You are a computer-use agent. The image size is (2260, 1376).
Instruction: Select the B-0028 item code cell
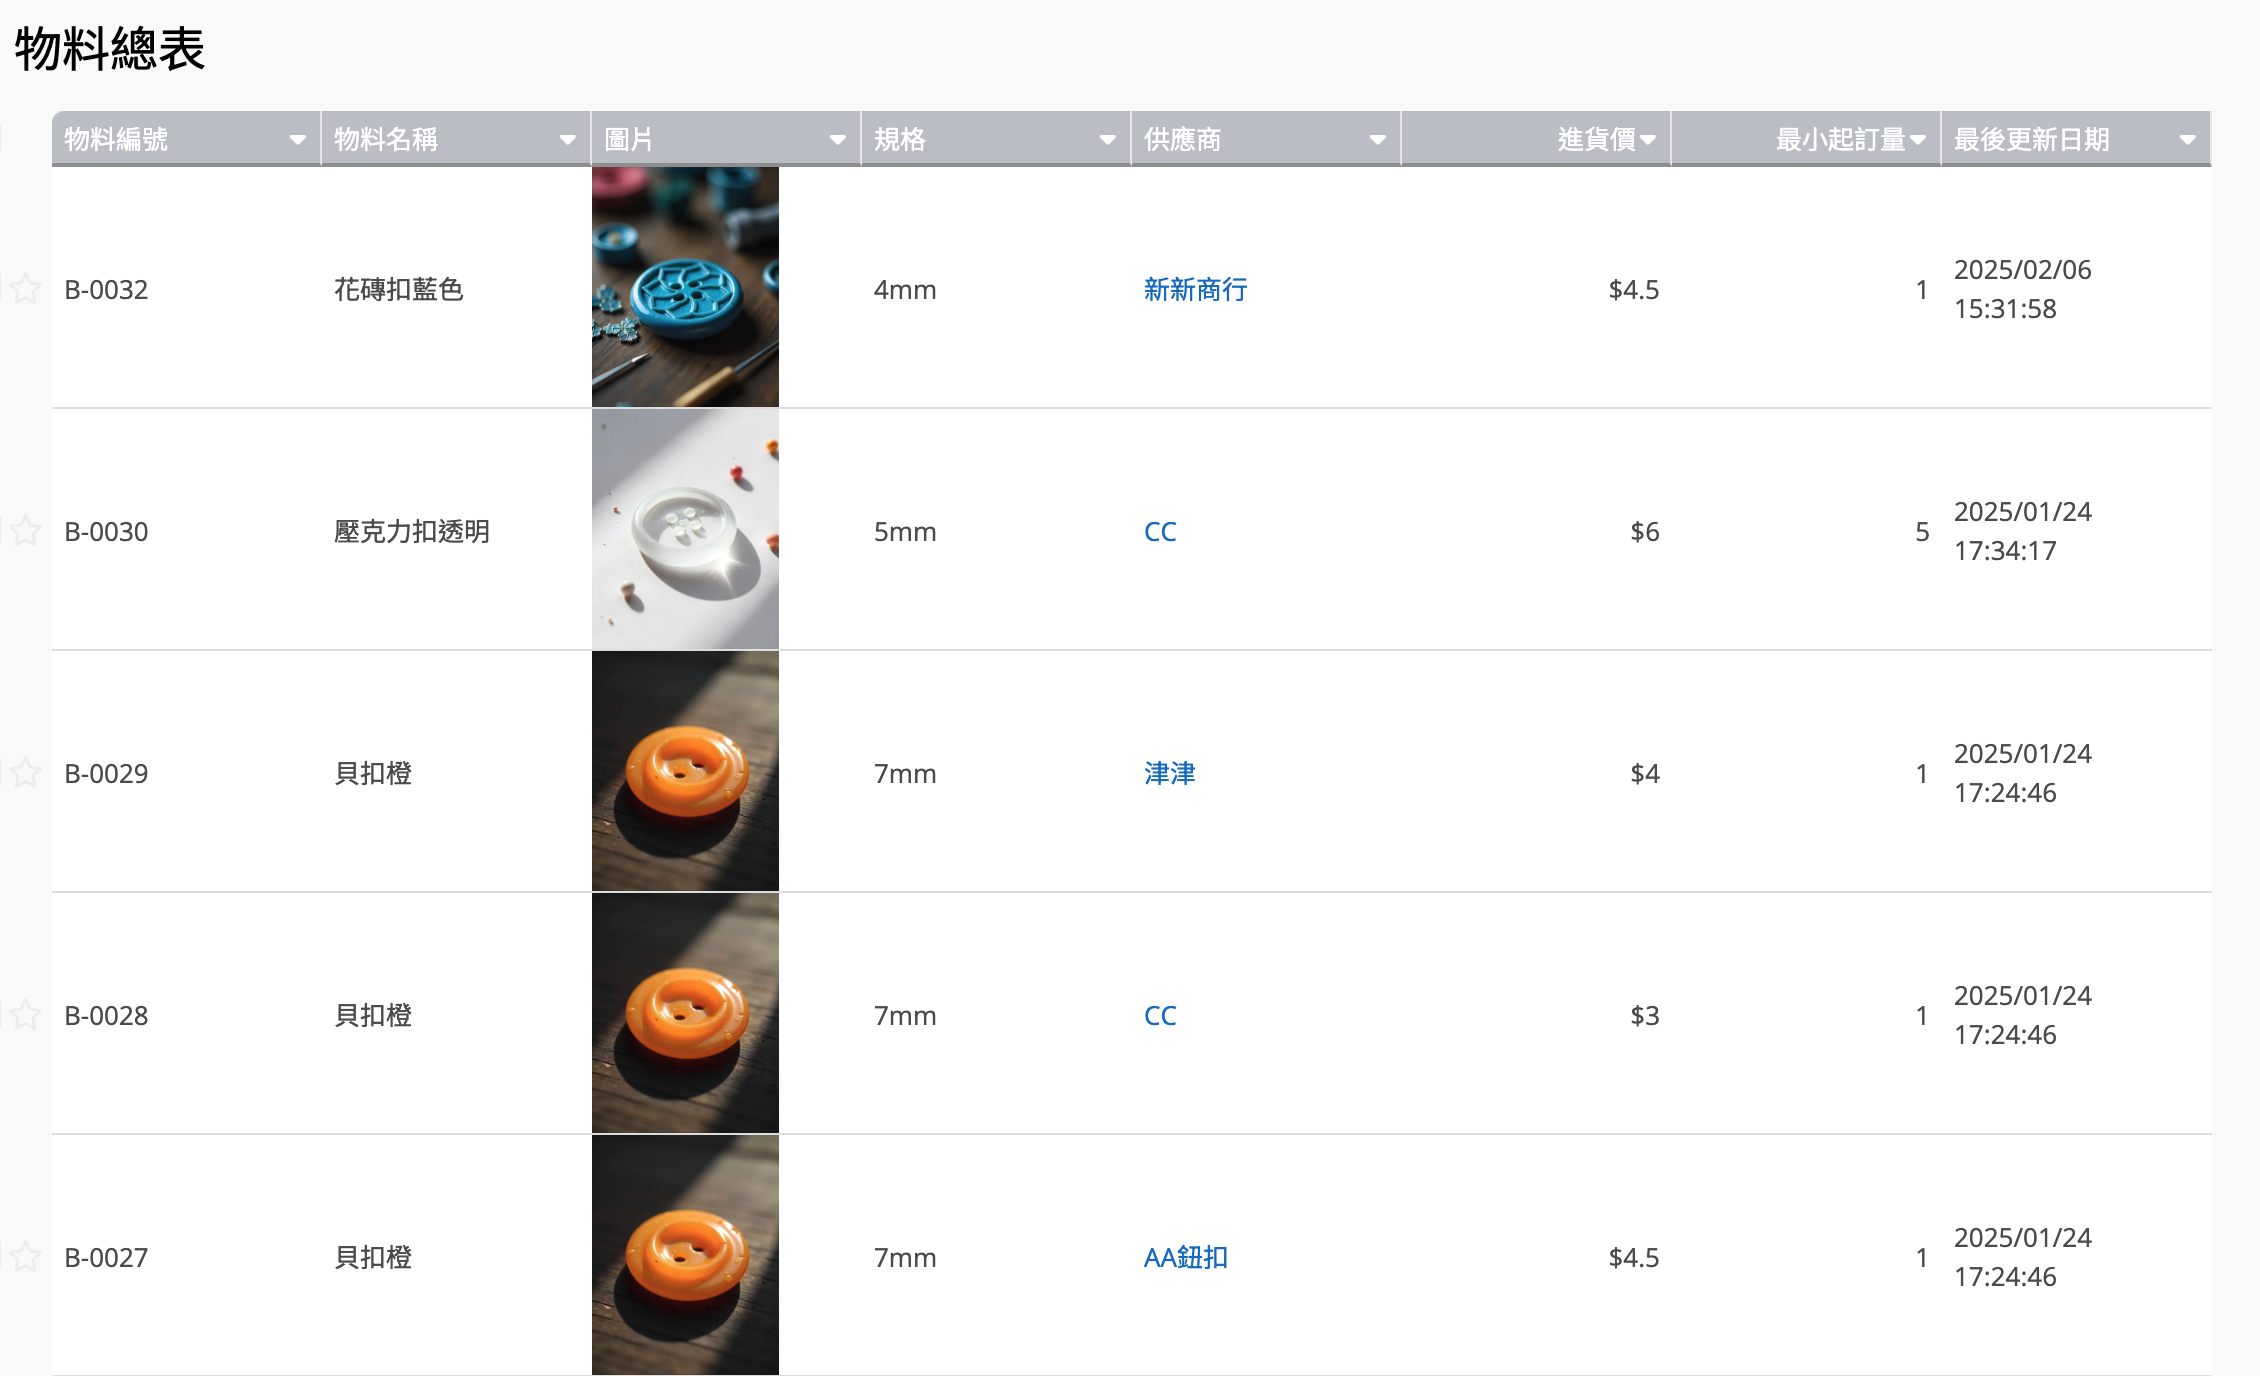[x=106, y=1016]
